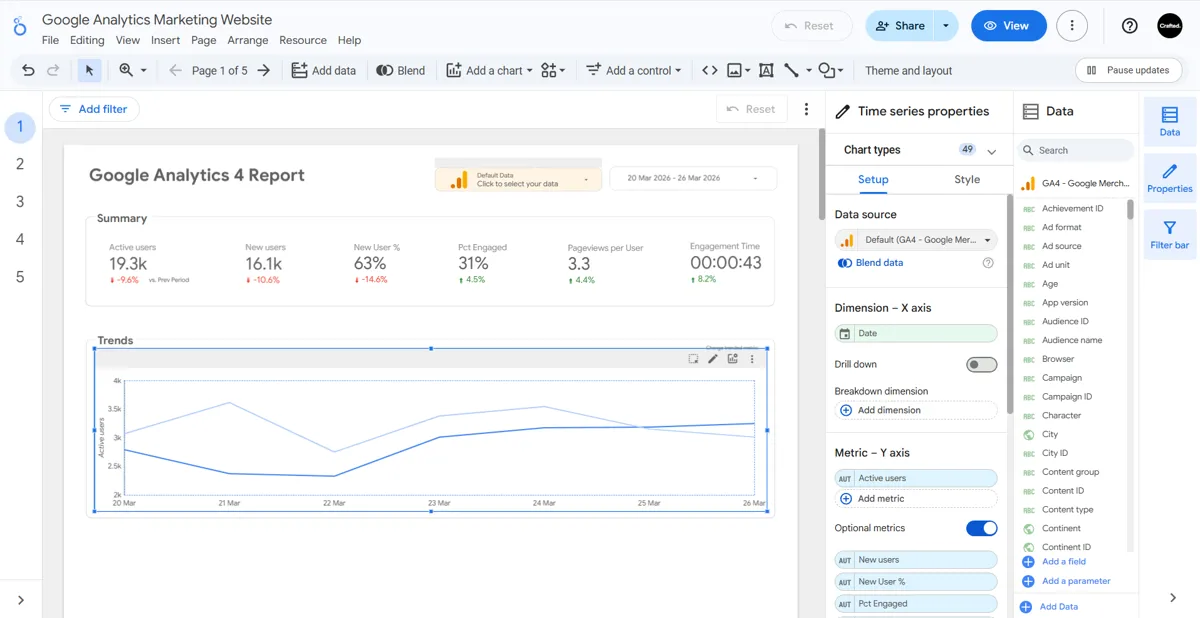Click the undo arrow
This screenshot has height=618, width=1200.
click(28, 70)
